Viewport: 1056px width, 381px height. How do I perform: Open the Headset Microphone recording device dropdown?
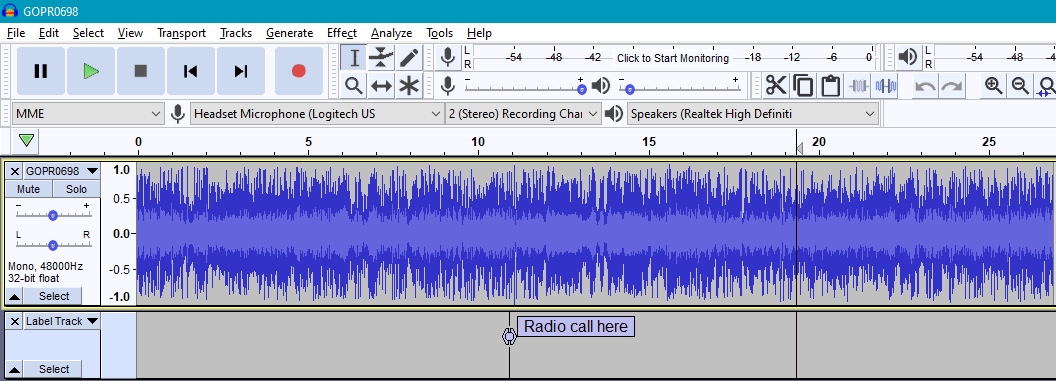pos(317,114)
